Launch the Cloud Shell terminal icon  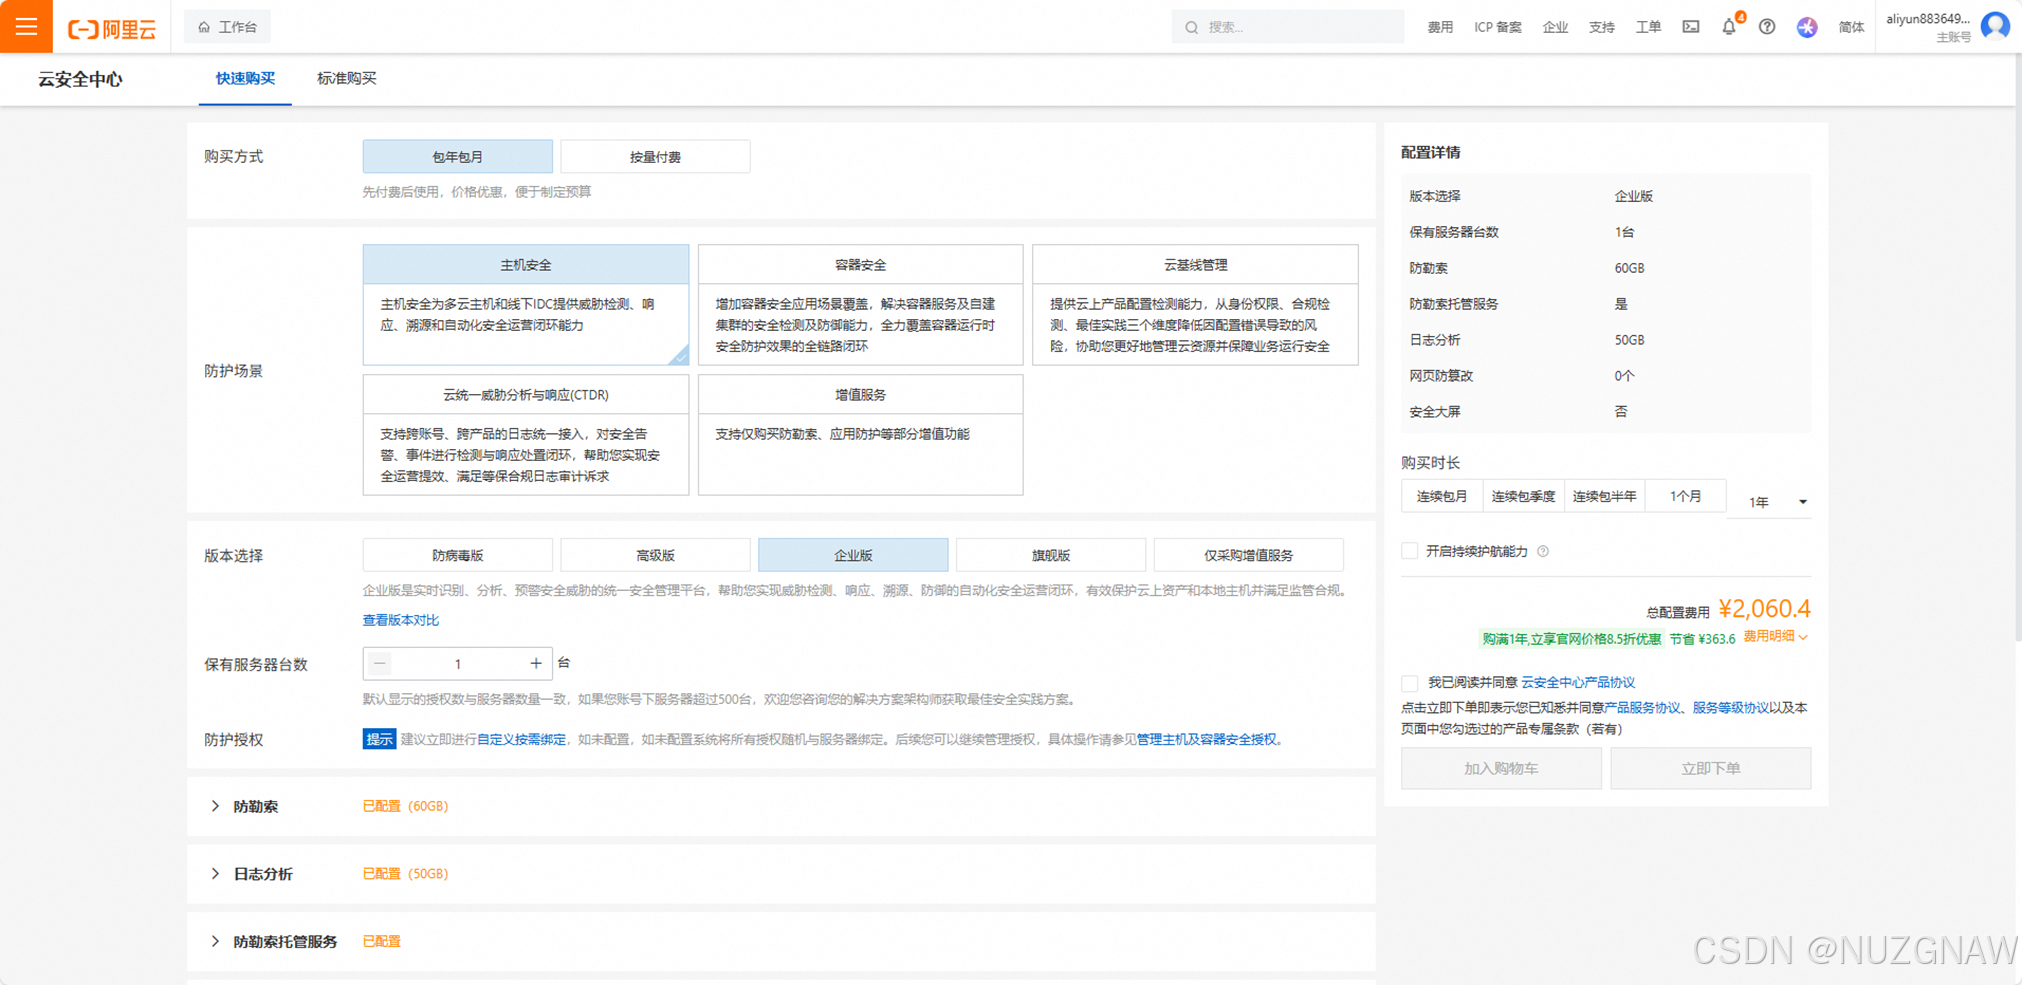click(x=1691, y=27)
